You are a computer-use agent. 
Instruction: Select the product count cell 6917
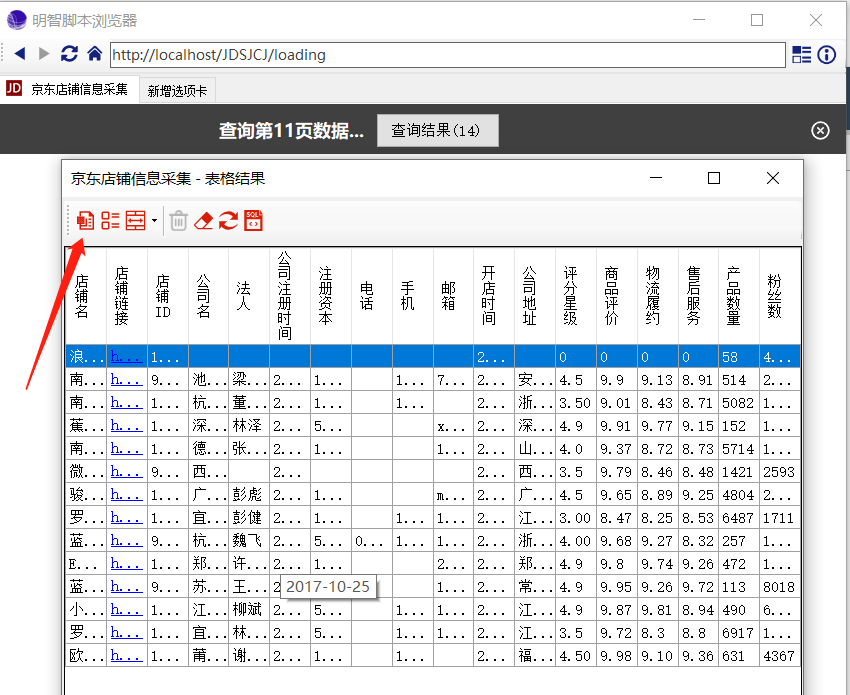click(739, 633)
